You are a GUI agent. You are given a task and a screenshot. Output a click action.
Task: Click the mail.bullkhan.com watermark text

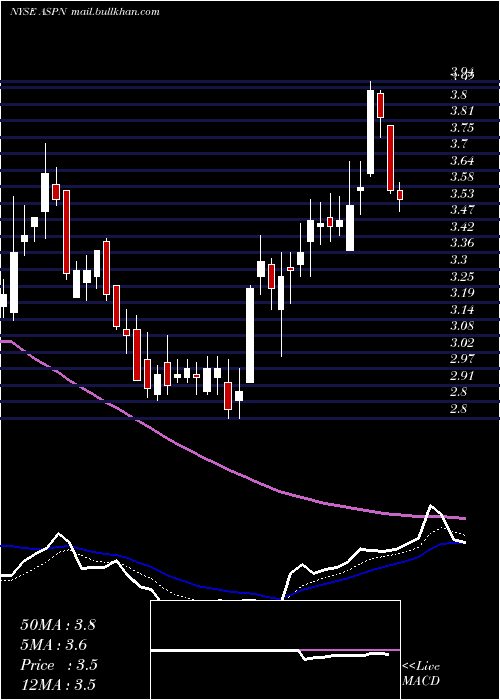tap(115, 12)
